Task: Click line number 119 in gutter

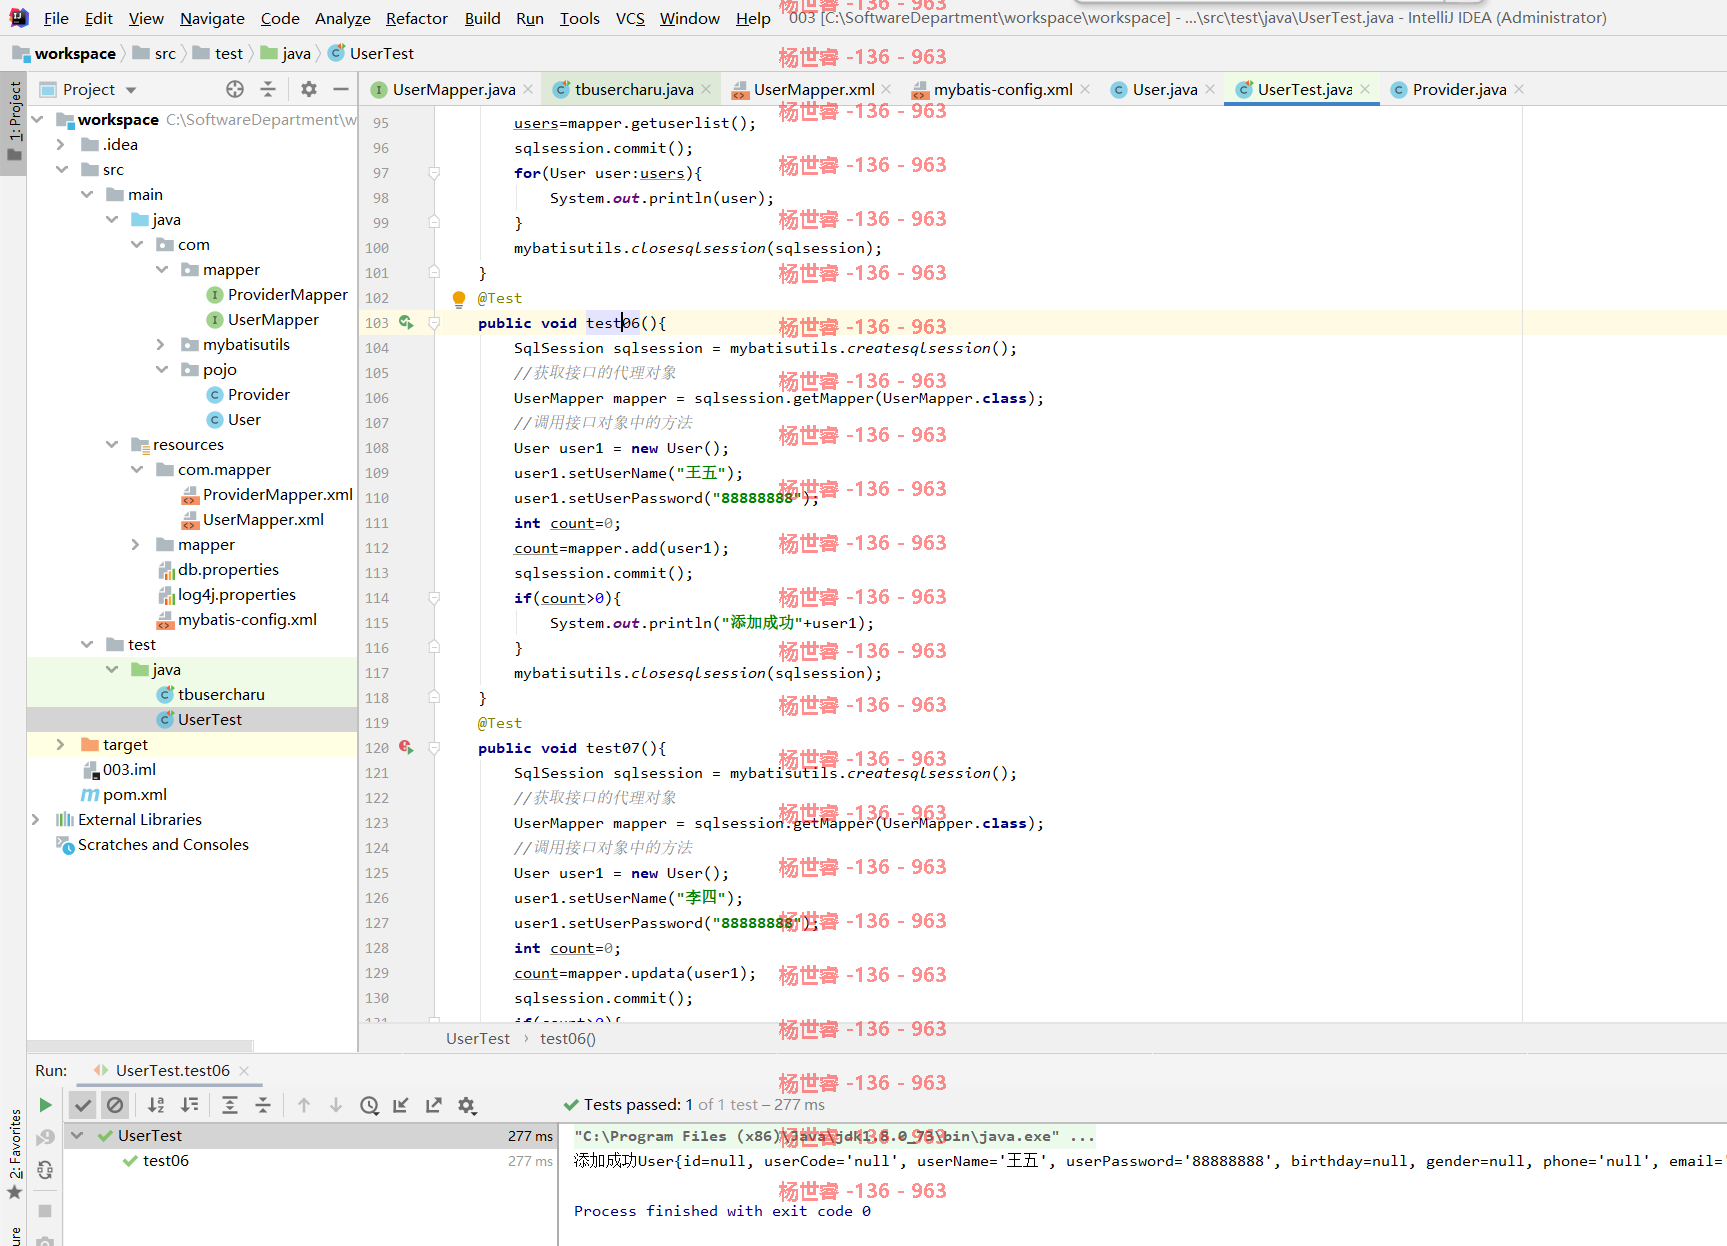Action: [377, 722]
